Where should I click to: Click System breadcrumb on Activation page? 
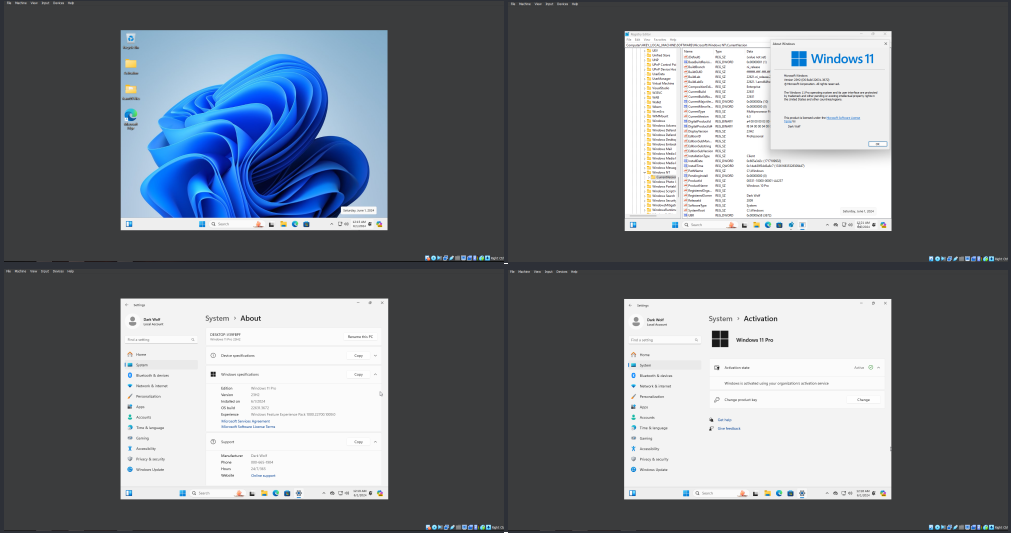point(721,319)
